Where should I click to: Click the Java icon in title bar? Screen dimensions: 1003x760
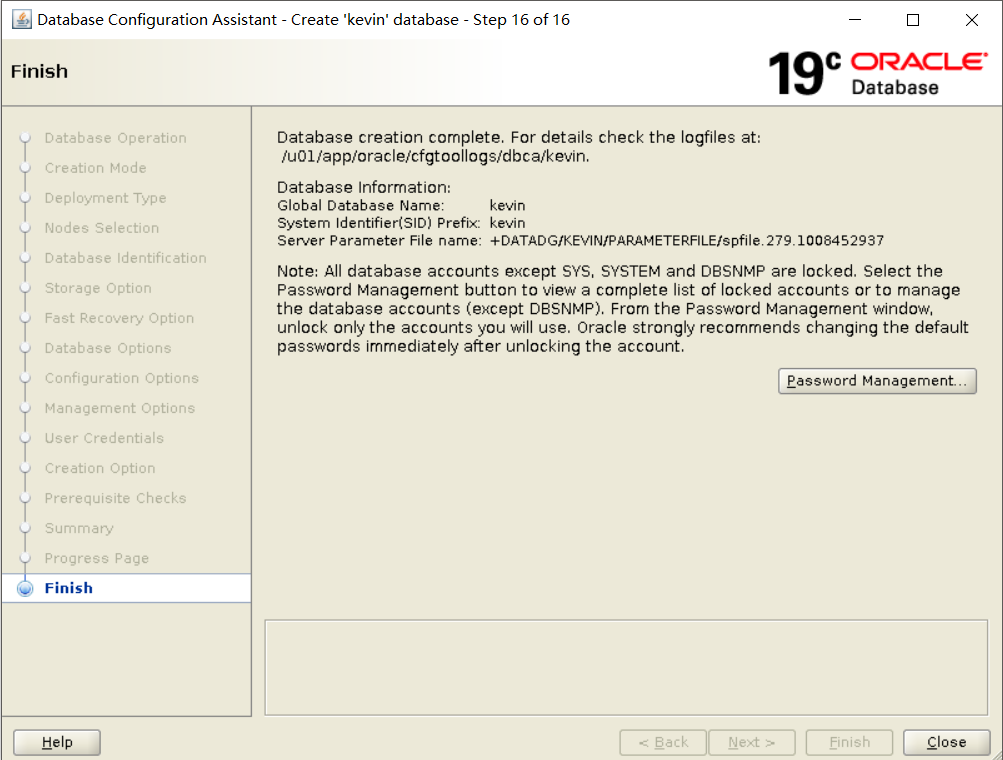[21, 20]
